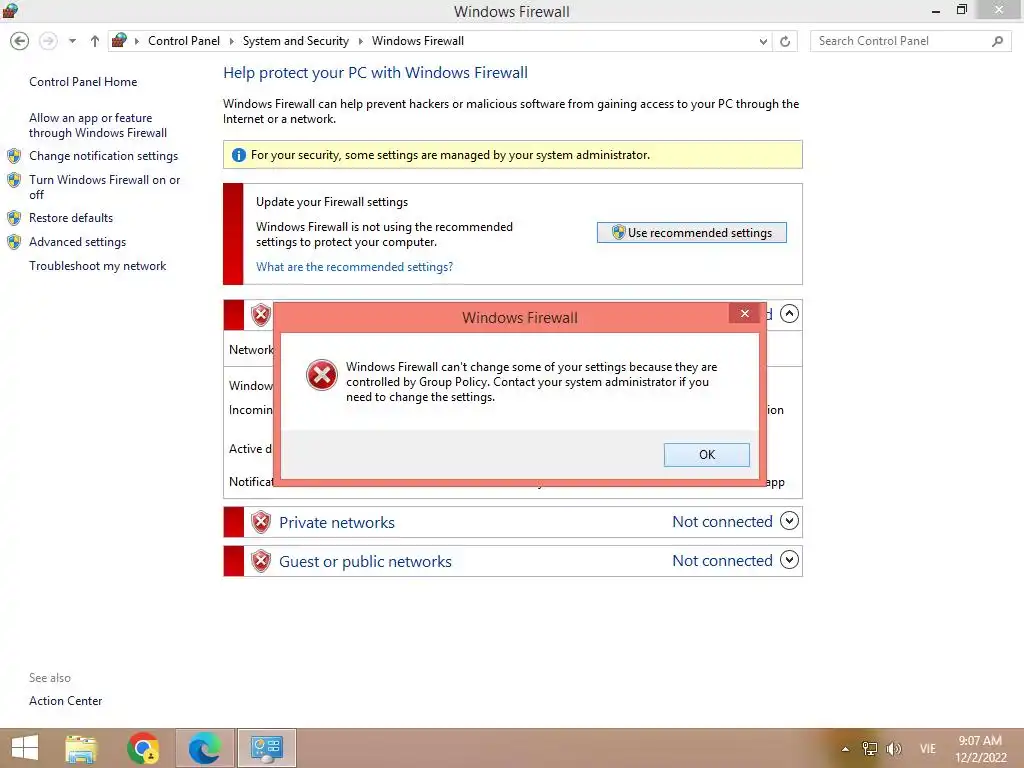The height and width of the screenshot is (768, 1024).
Task: Click the Windows Firewall title bar icon
Action: point(10,10)
